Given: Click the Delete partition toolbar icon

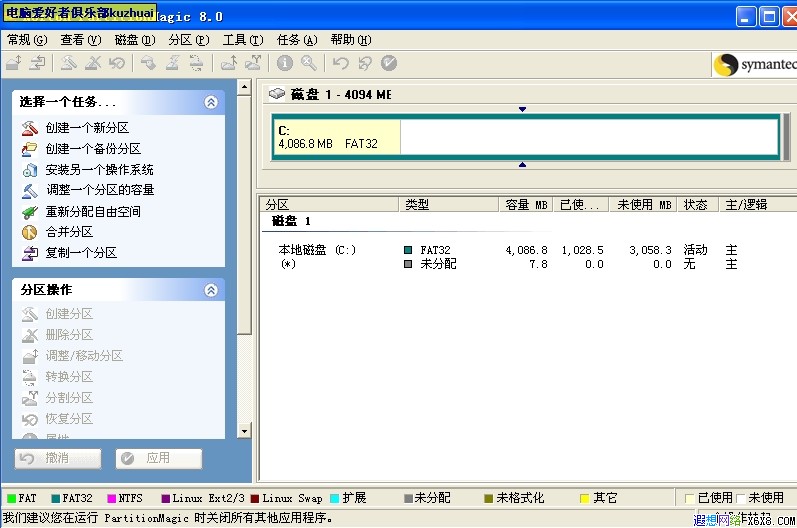Looking at the screenshot, I should coord(93,63).
